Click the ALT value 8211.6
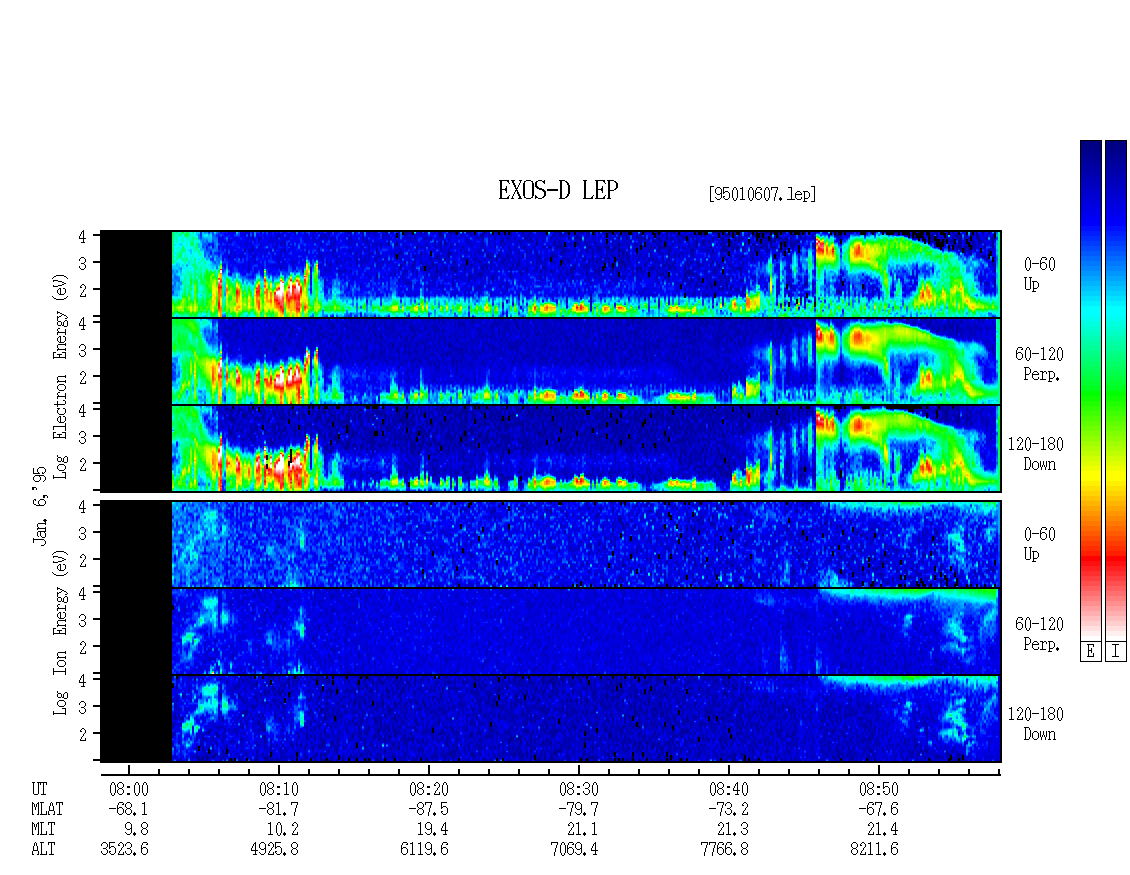1130x875 pixels. 874,850
